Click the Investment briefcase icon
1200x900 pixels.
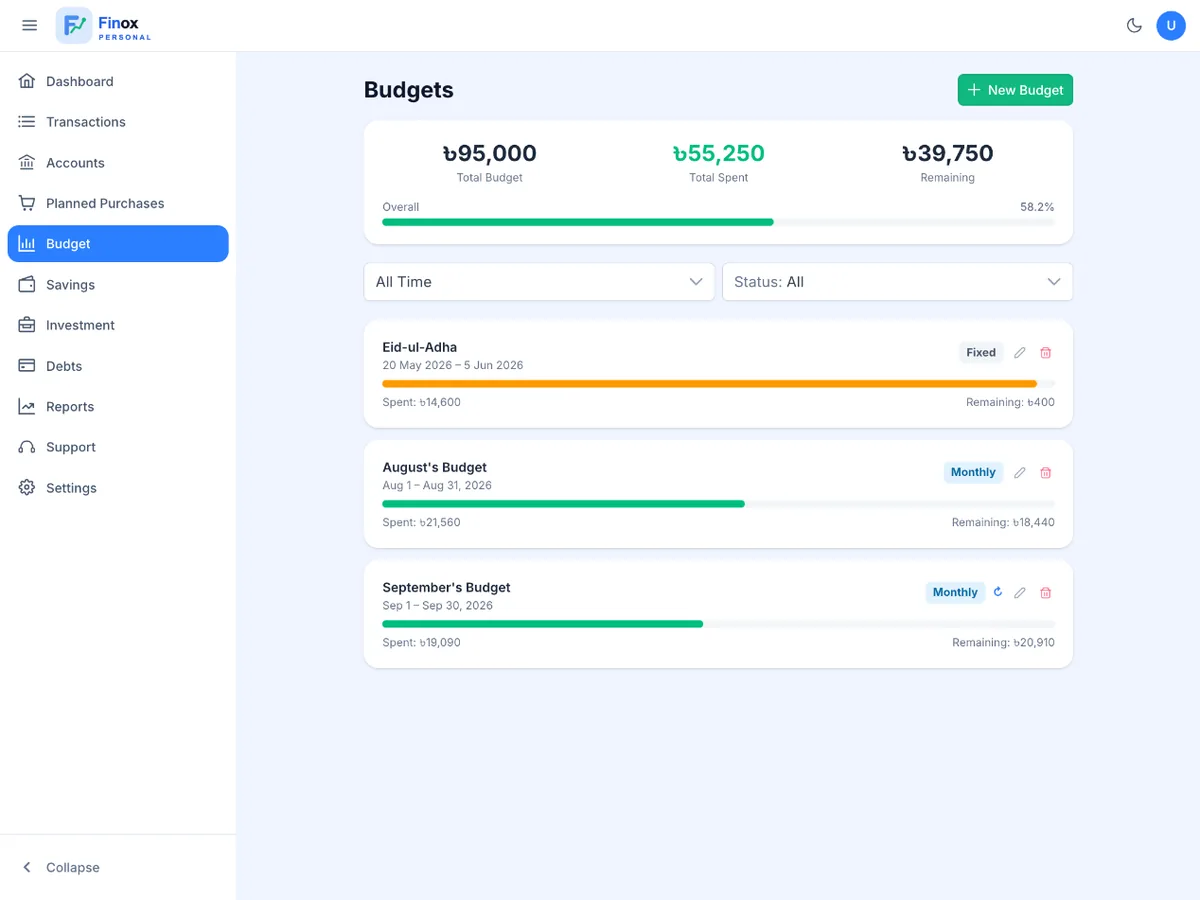tap(27, 325)
